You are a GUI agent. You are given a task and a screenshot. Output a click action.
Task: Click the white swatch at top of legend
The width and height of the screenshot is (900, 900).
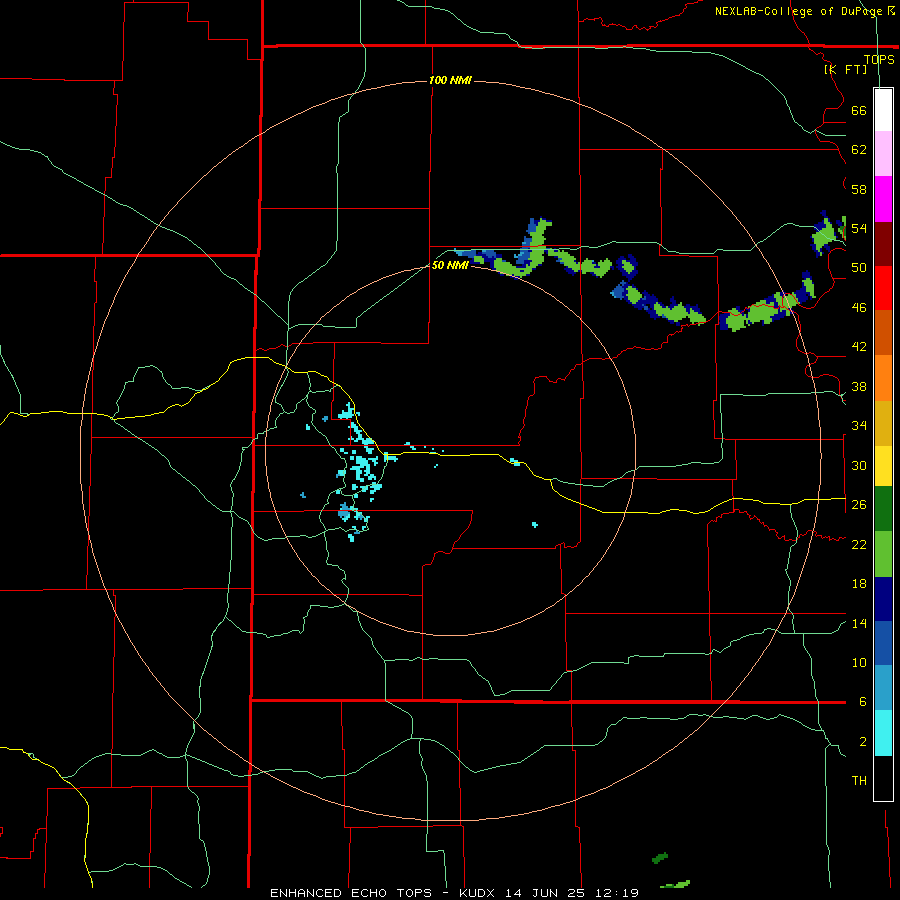883,110
